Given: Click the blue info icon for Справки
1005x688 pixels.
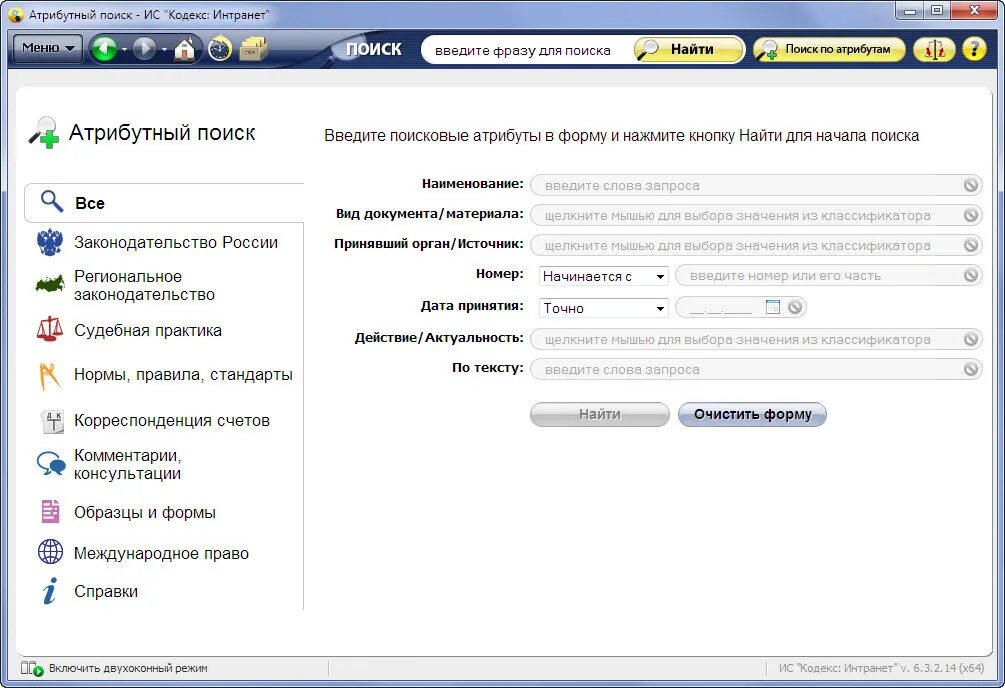Looking at the screenshot, I should [49, 591].
